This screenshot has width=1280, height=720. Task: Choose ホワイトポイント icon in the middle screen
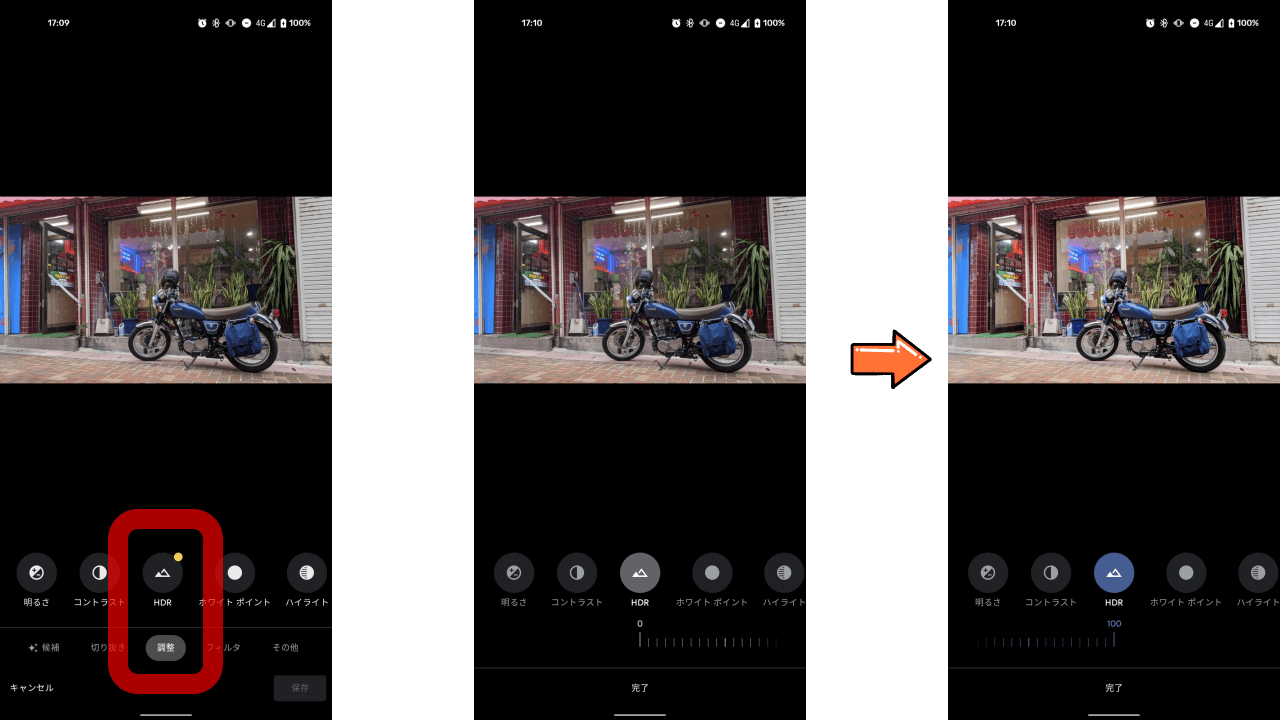[x=712, y=573]
